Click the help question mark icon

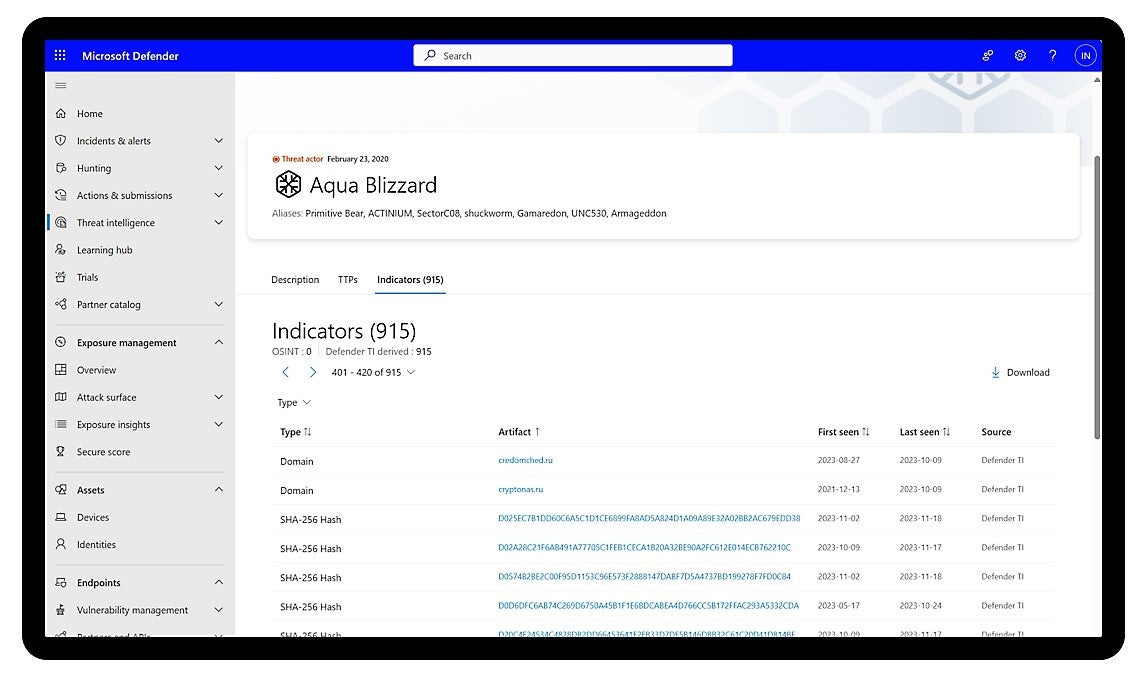pyautogui.click(x=1052, y=56)
